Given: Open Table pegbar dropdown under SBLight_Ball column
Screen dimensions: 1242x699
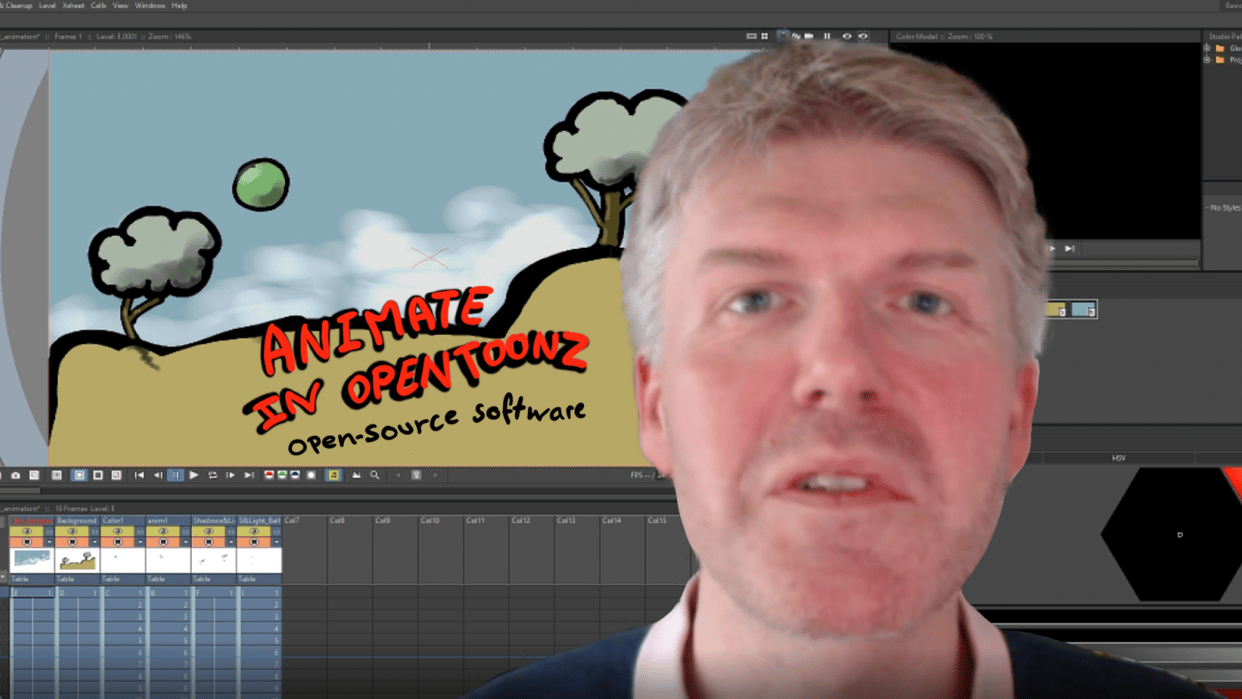Looking at the screenshot, I should pos(259,579).
